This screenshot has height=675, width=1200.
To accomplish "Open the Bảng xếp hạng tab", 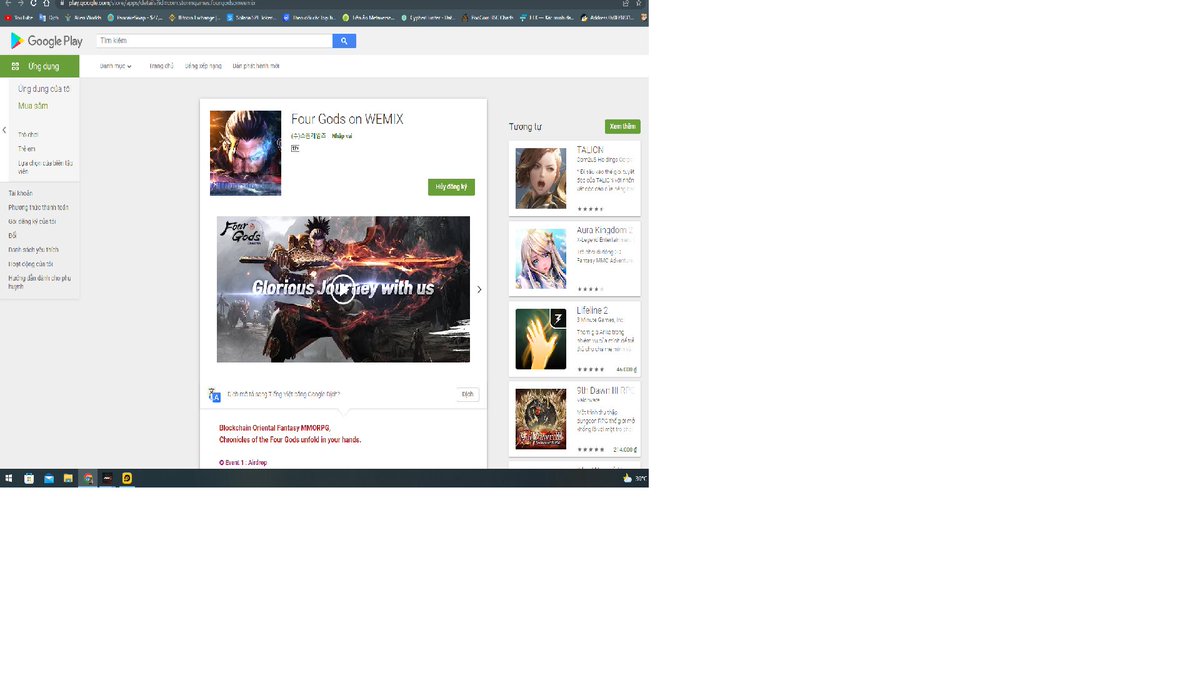I will tap(203, 66).
